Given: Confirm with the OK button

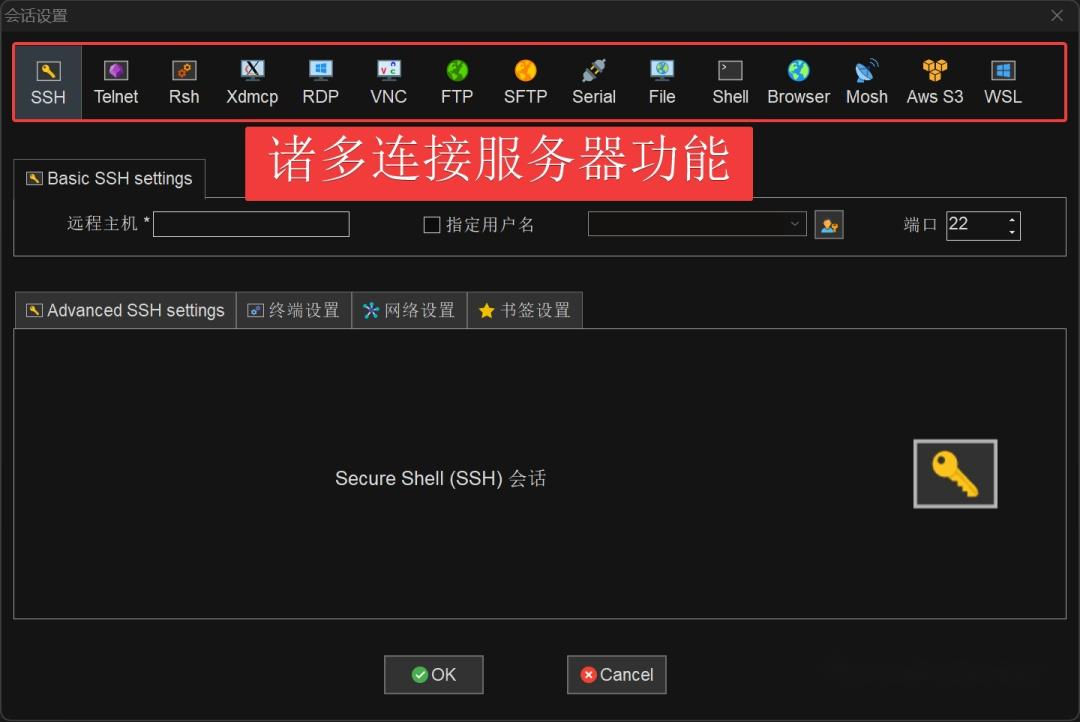Looking at the screenshot, I should [x=433, y=674].
